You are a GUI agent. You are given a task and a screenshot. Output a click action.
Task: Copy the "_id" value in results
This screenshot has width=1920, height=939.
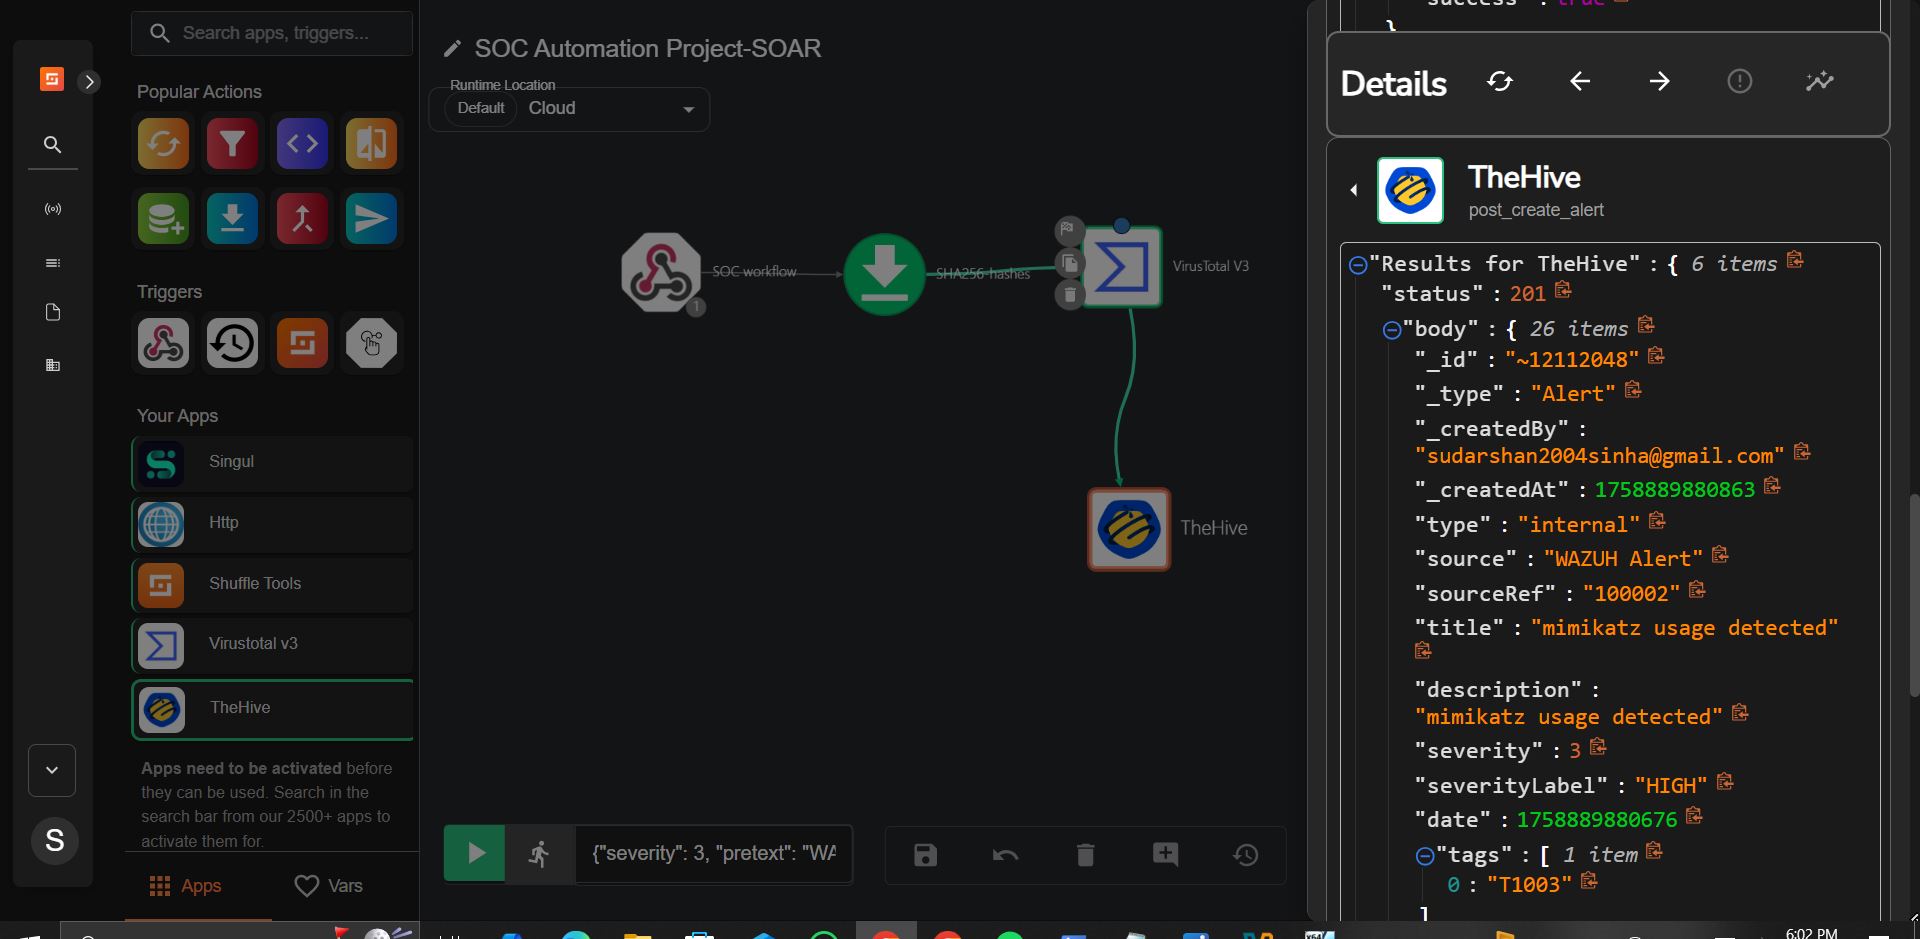coord(1656,355)
